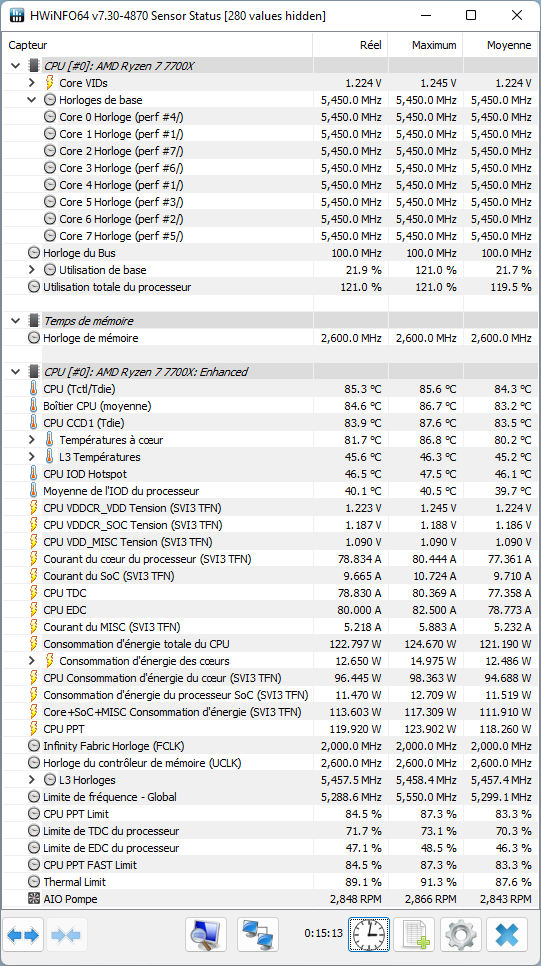Click the CPU EDC lightning icon
Screen dimensions: 541x966
click(x=34, y=610)
